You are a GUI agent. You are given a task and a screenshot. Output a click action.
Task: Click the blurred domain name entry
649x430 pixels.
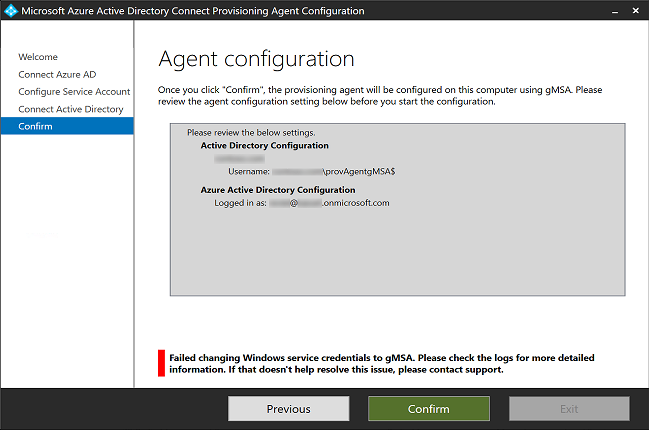[239, 159]
